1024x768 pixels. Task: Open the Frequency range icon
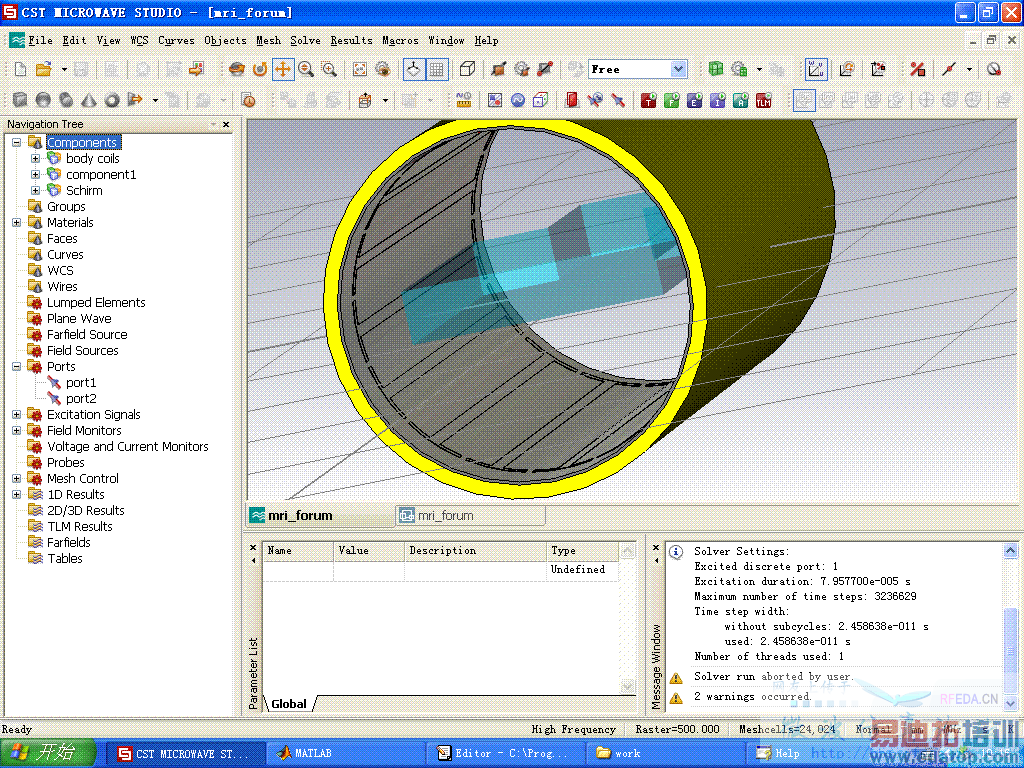point(518,100)
